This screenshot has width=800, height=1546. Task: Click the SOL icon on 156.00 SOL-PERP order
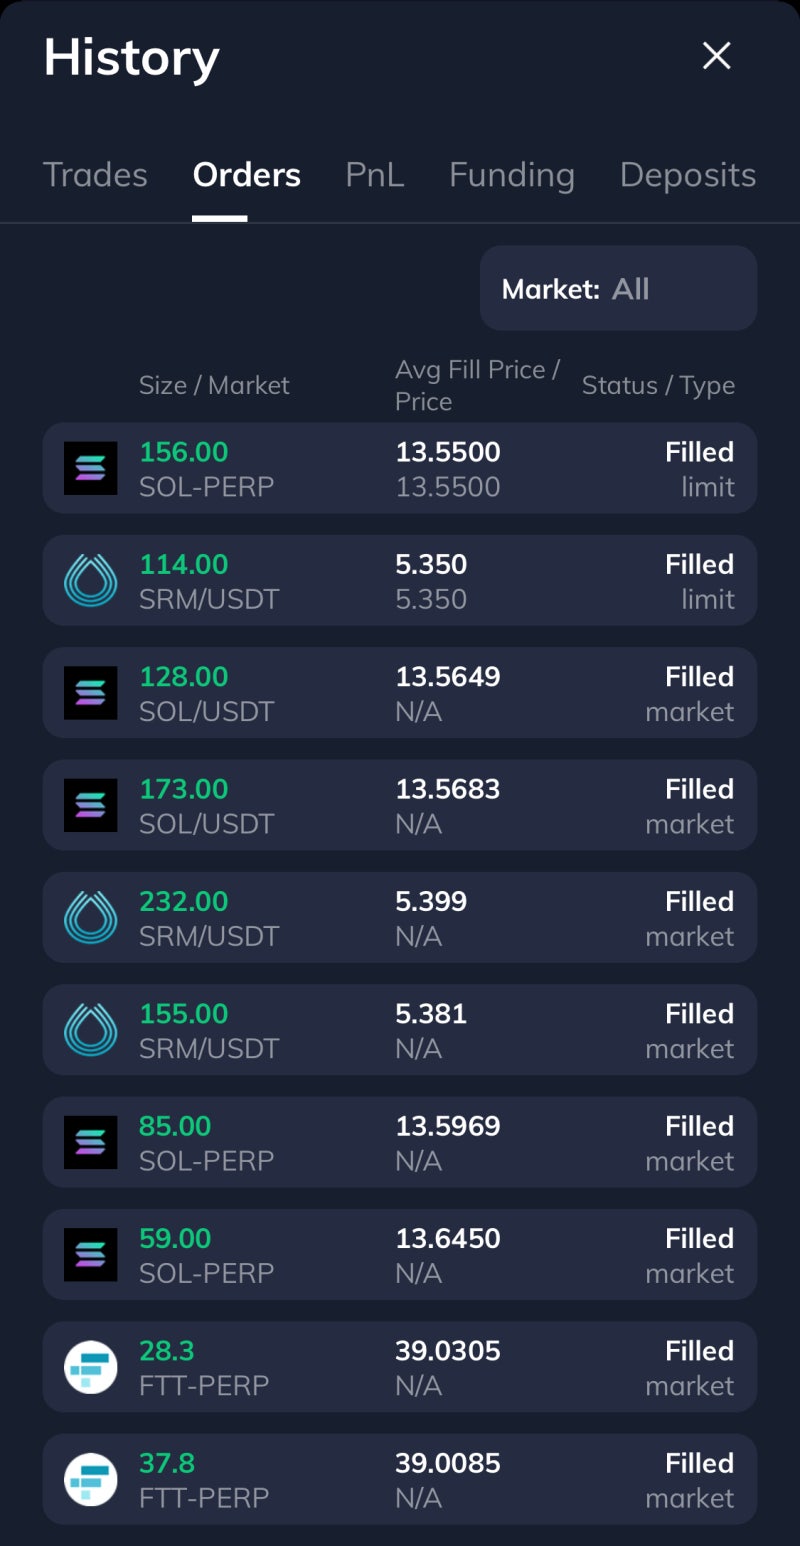[90, 468]
